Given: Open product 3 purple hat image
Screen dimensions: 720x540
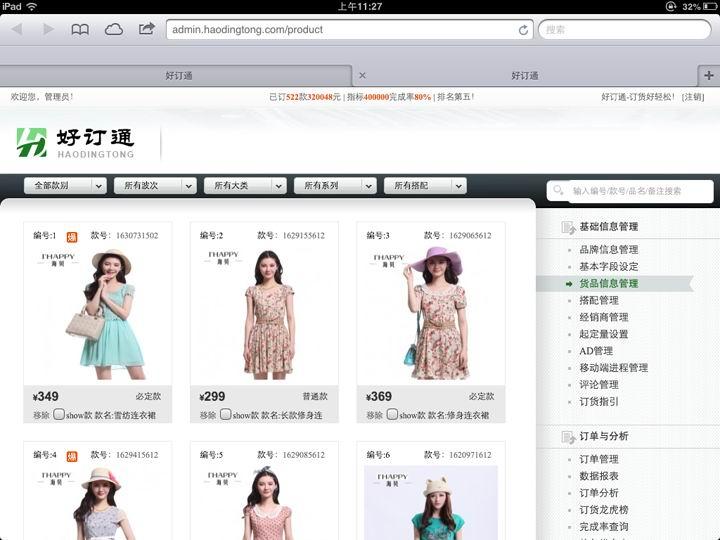Looking at the screenshot, I should click(x=431, y=314).
